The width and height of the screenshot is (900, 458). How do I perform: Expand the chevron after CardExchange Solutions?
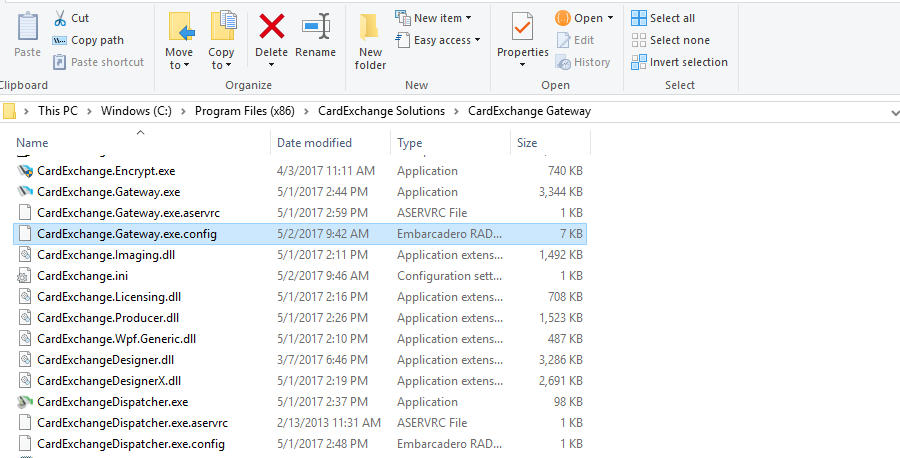click(x=457, y=111)
